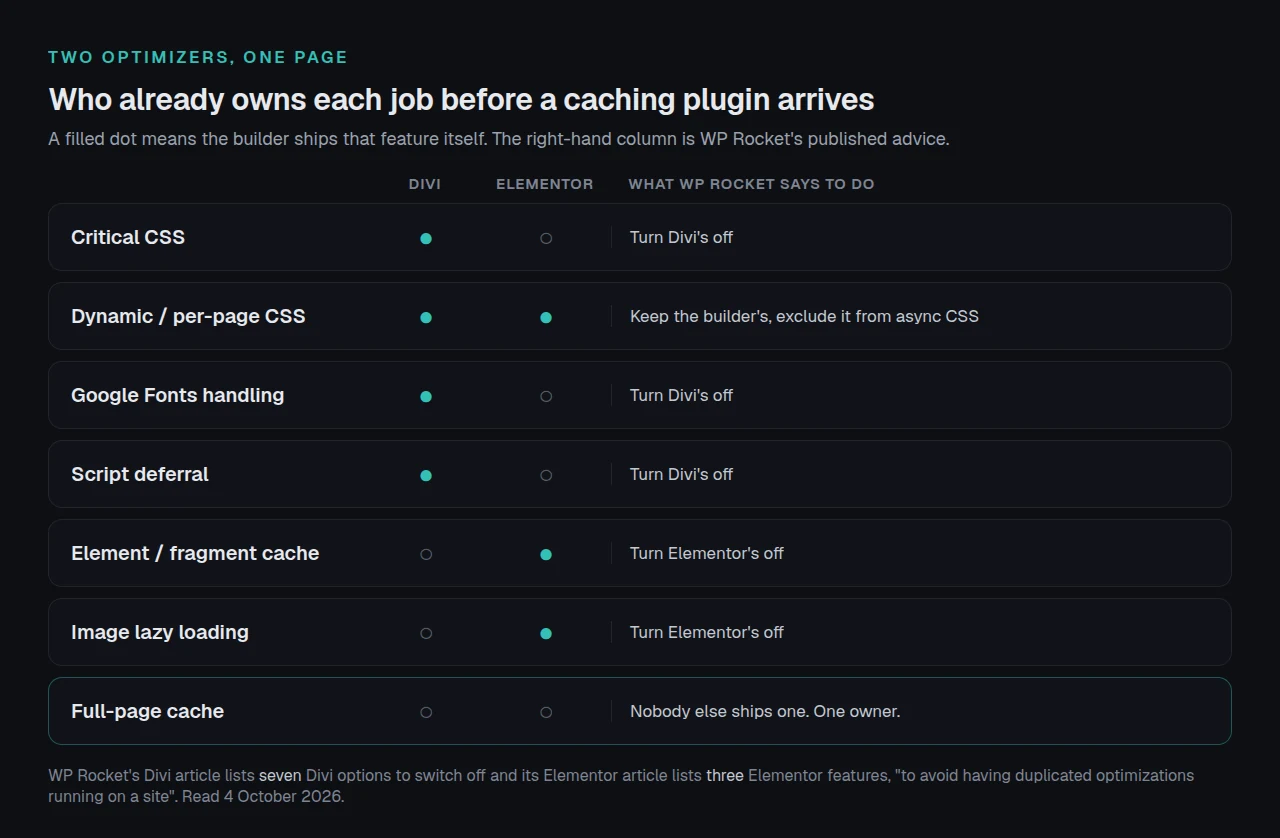Pick the Divi dot in Script deferral row

point(426,475)
